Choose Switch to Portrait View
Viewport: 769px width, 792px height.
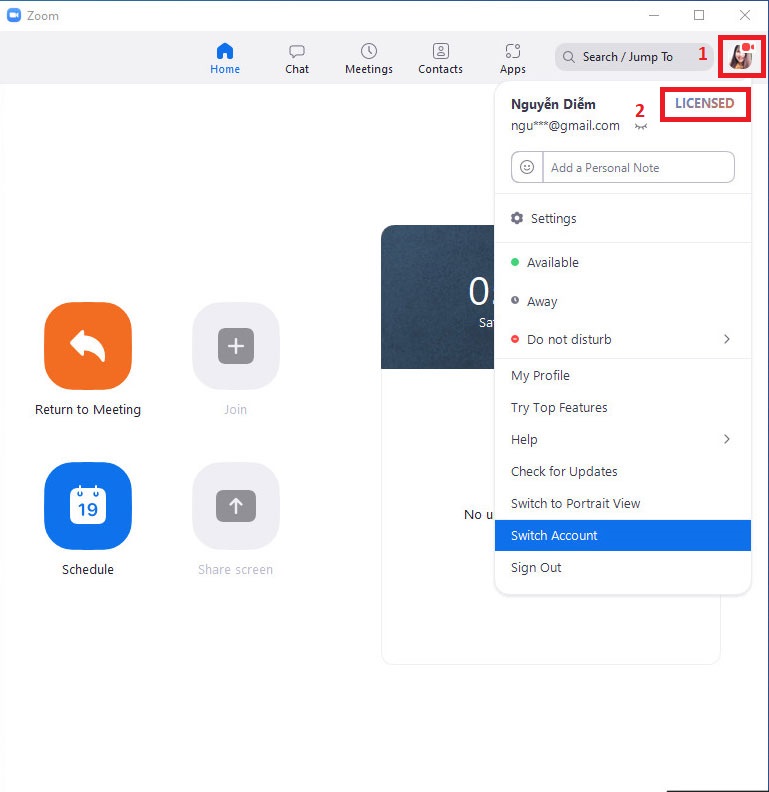[x=622, y=504]
